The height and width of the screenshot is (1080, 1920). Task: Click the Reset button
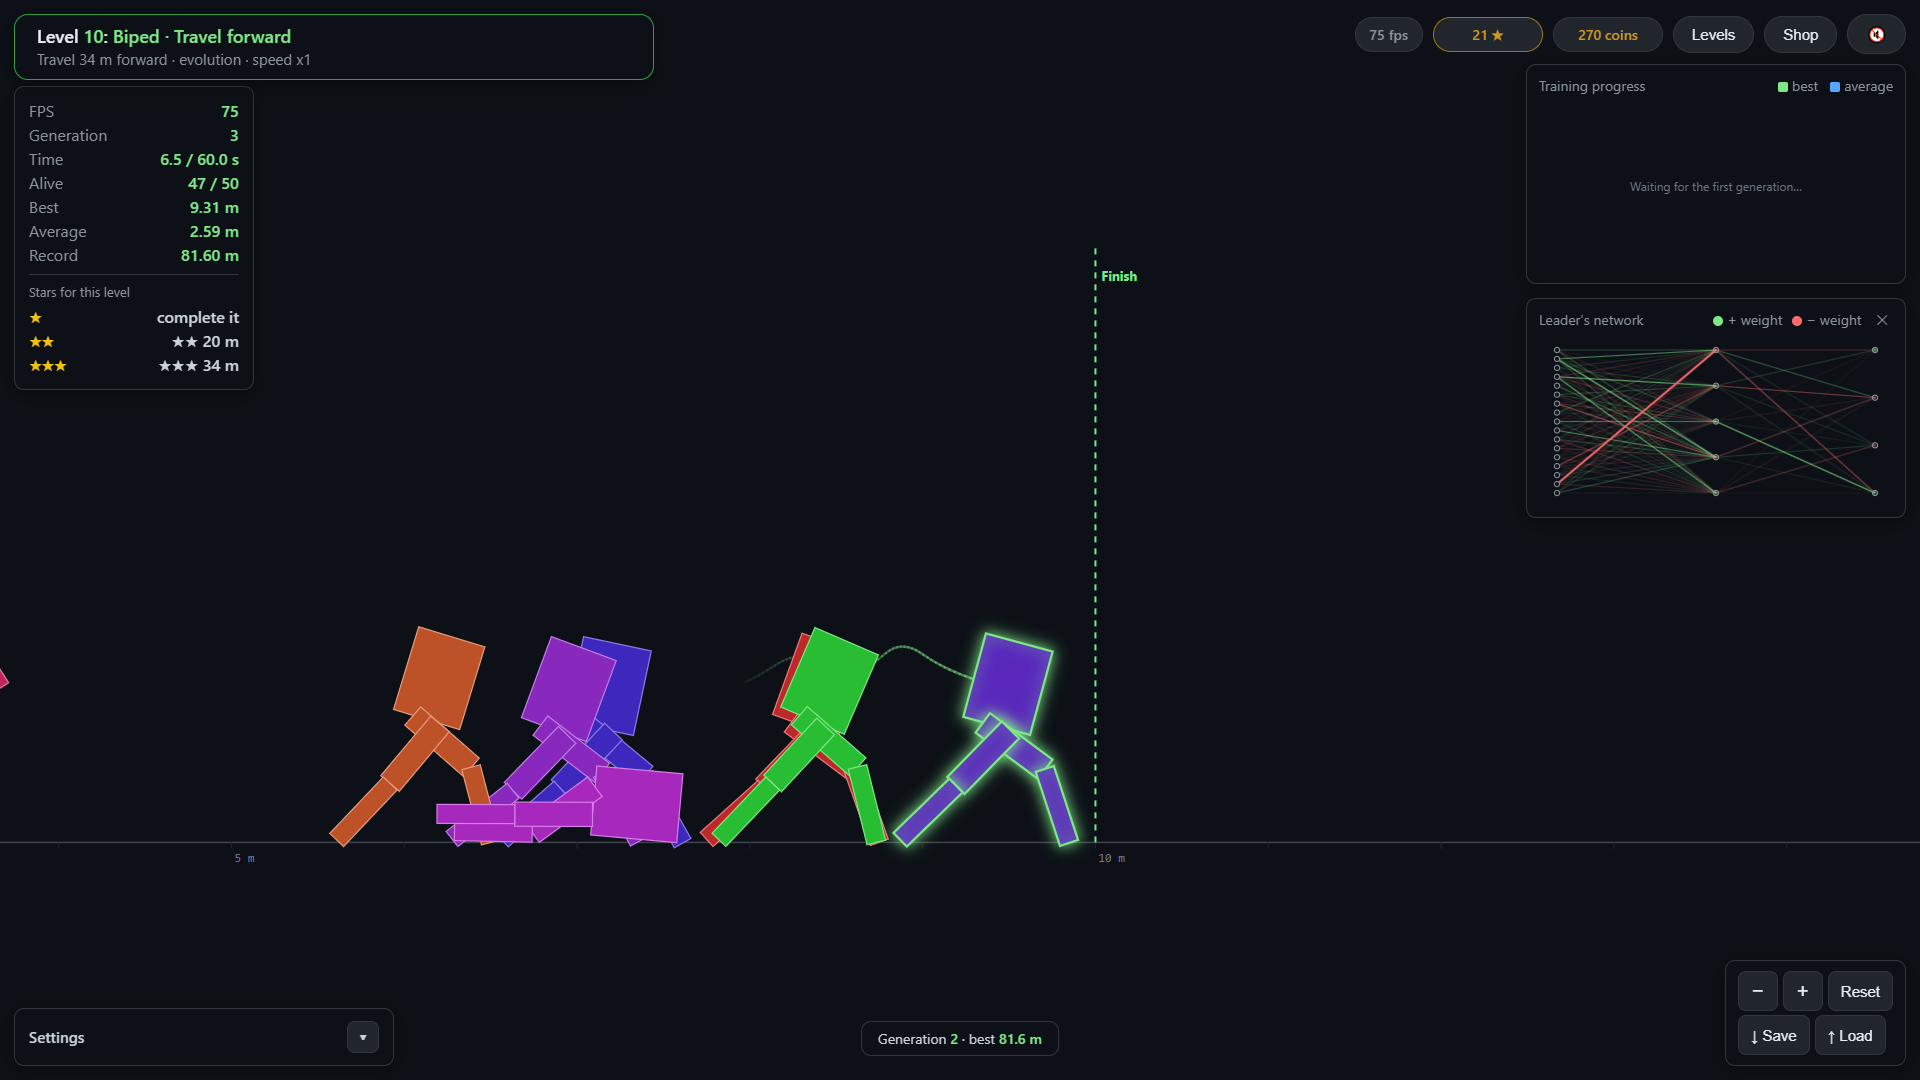1860,991
